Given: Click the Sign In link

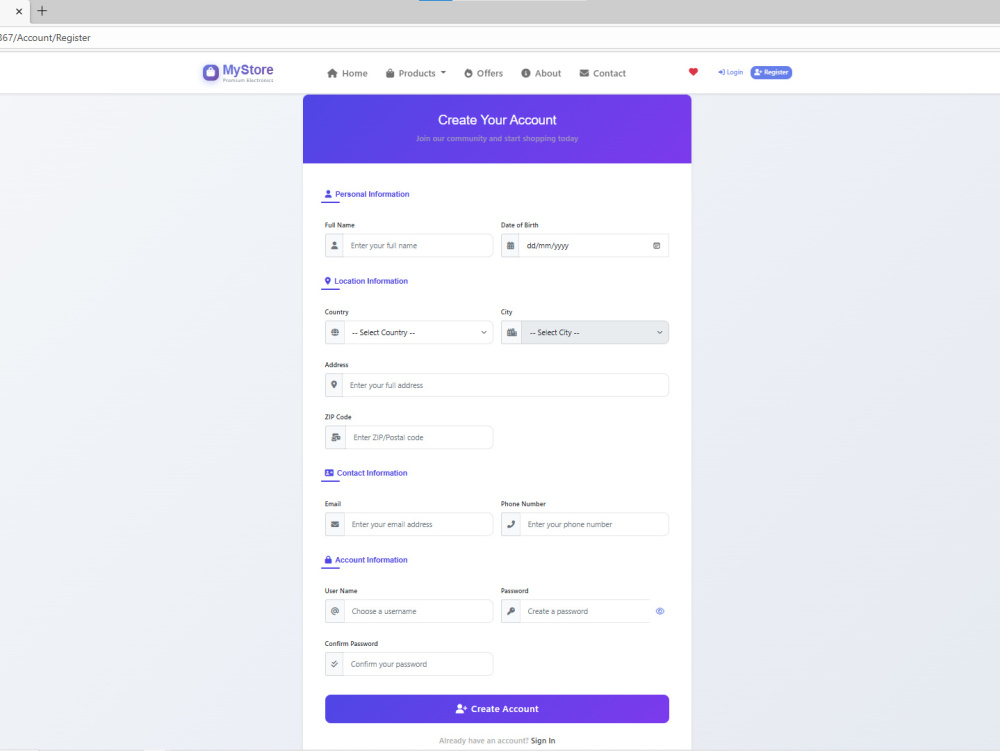Looking at the screenshot, I should [x=543, y=741].
